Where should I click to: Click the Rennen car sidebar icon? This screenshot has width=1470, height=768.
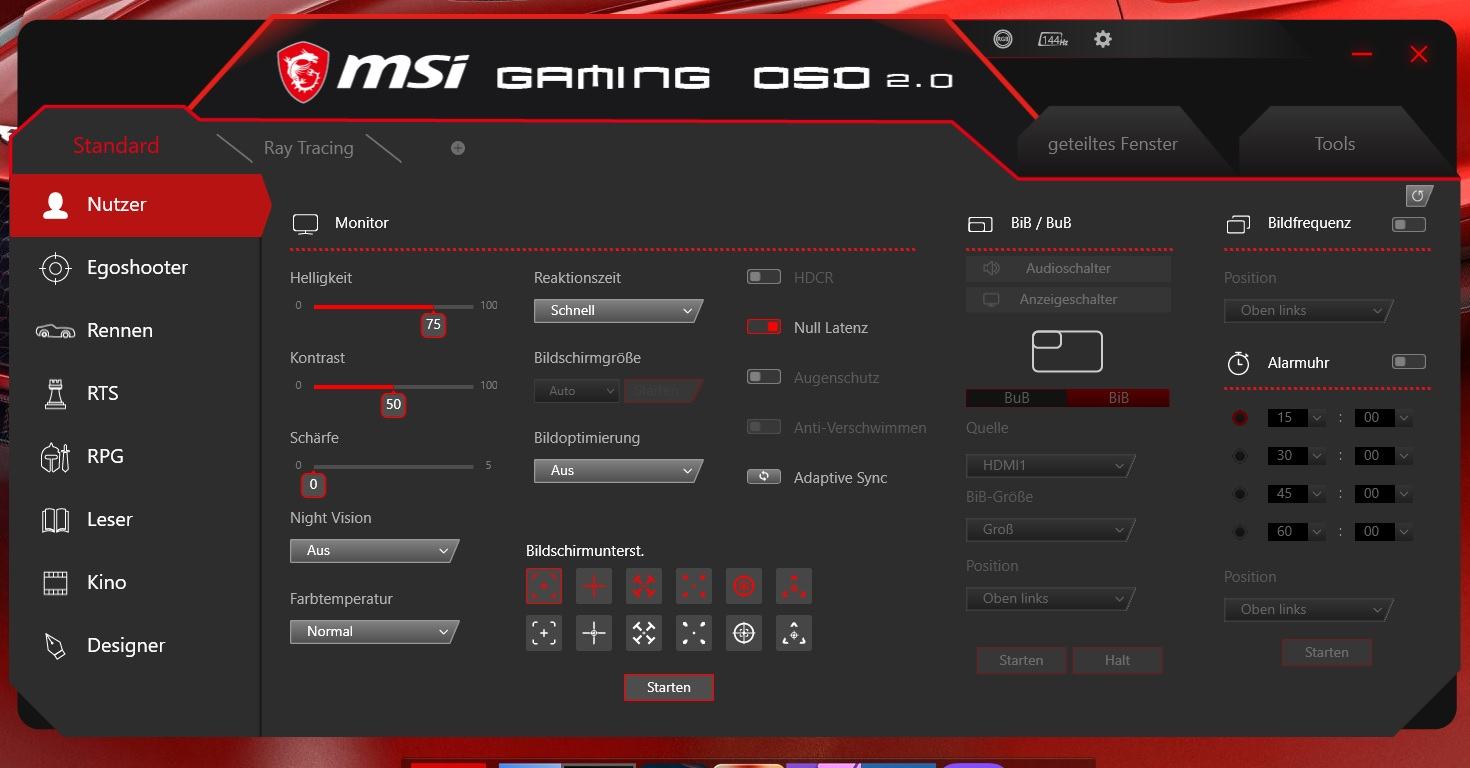tap(55, 331)
